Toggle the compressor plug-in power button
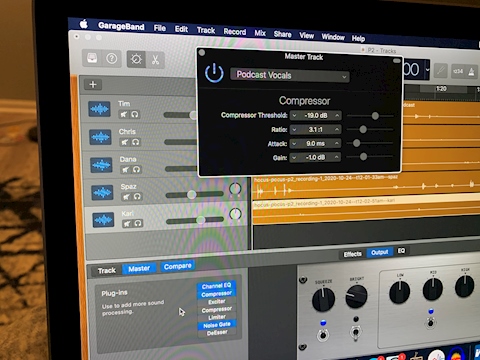This screenshot has height=360, width=480. point(214,73)
